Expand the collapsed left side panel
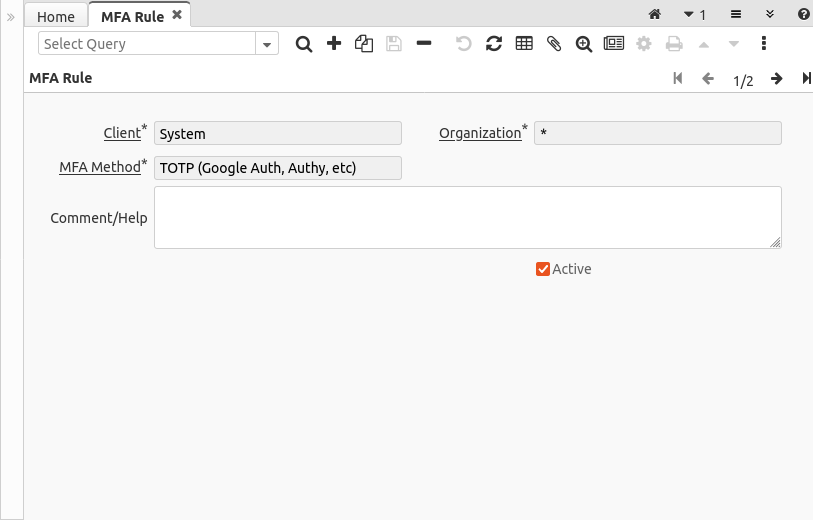Viewport: 813px width, 520px height. (x=11, y=17)
